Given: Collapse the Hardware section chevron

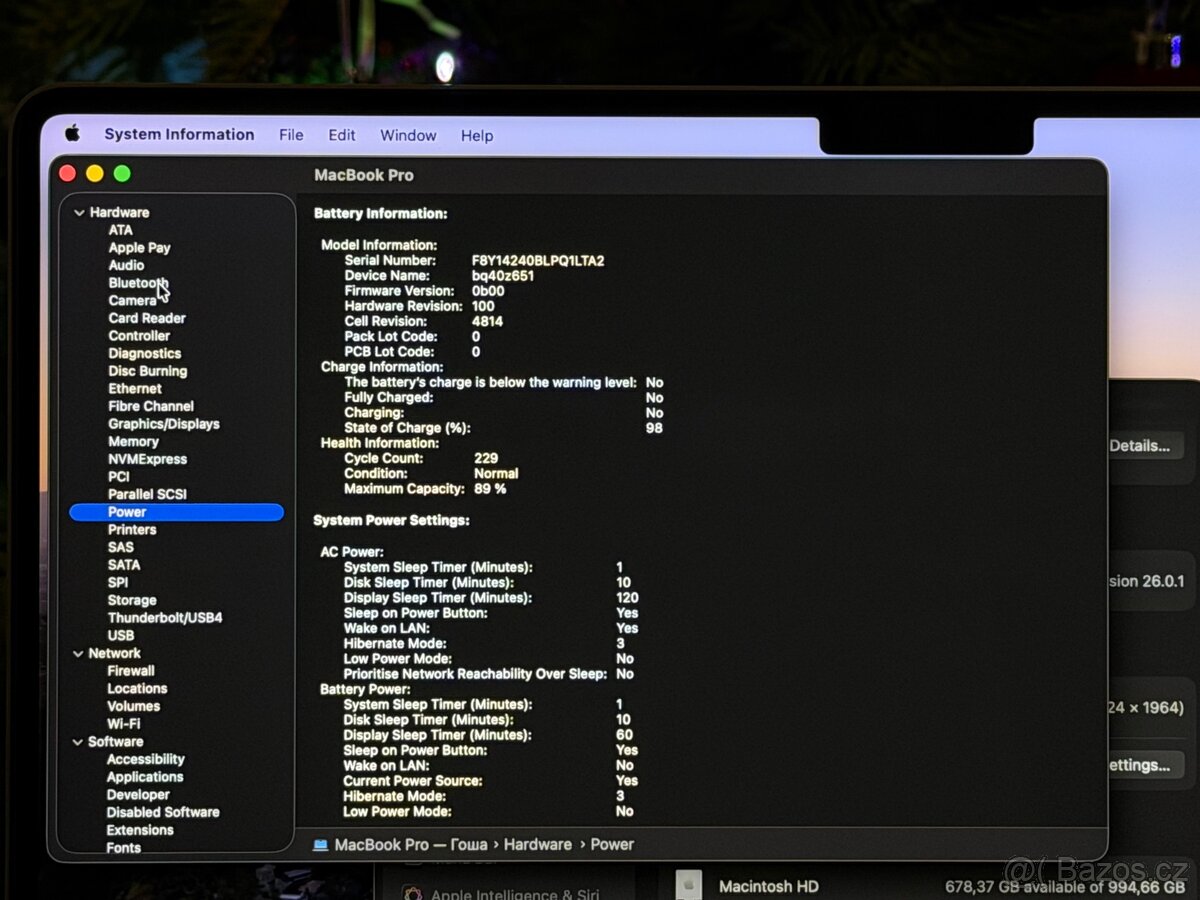Looking at the screenshot, I should (79, 213).
